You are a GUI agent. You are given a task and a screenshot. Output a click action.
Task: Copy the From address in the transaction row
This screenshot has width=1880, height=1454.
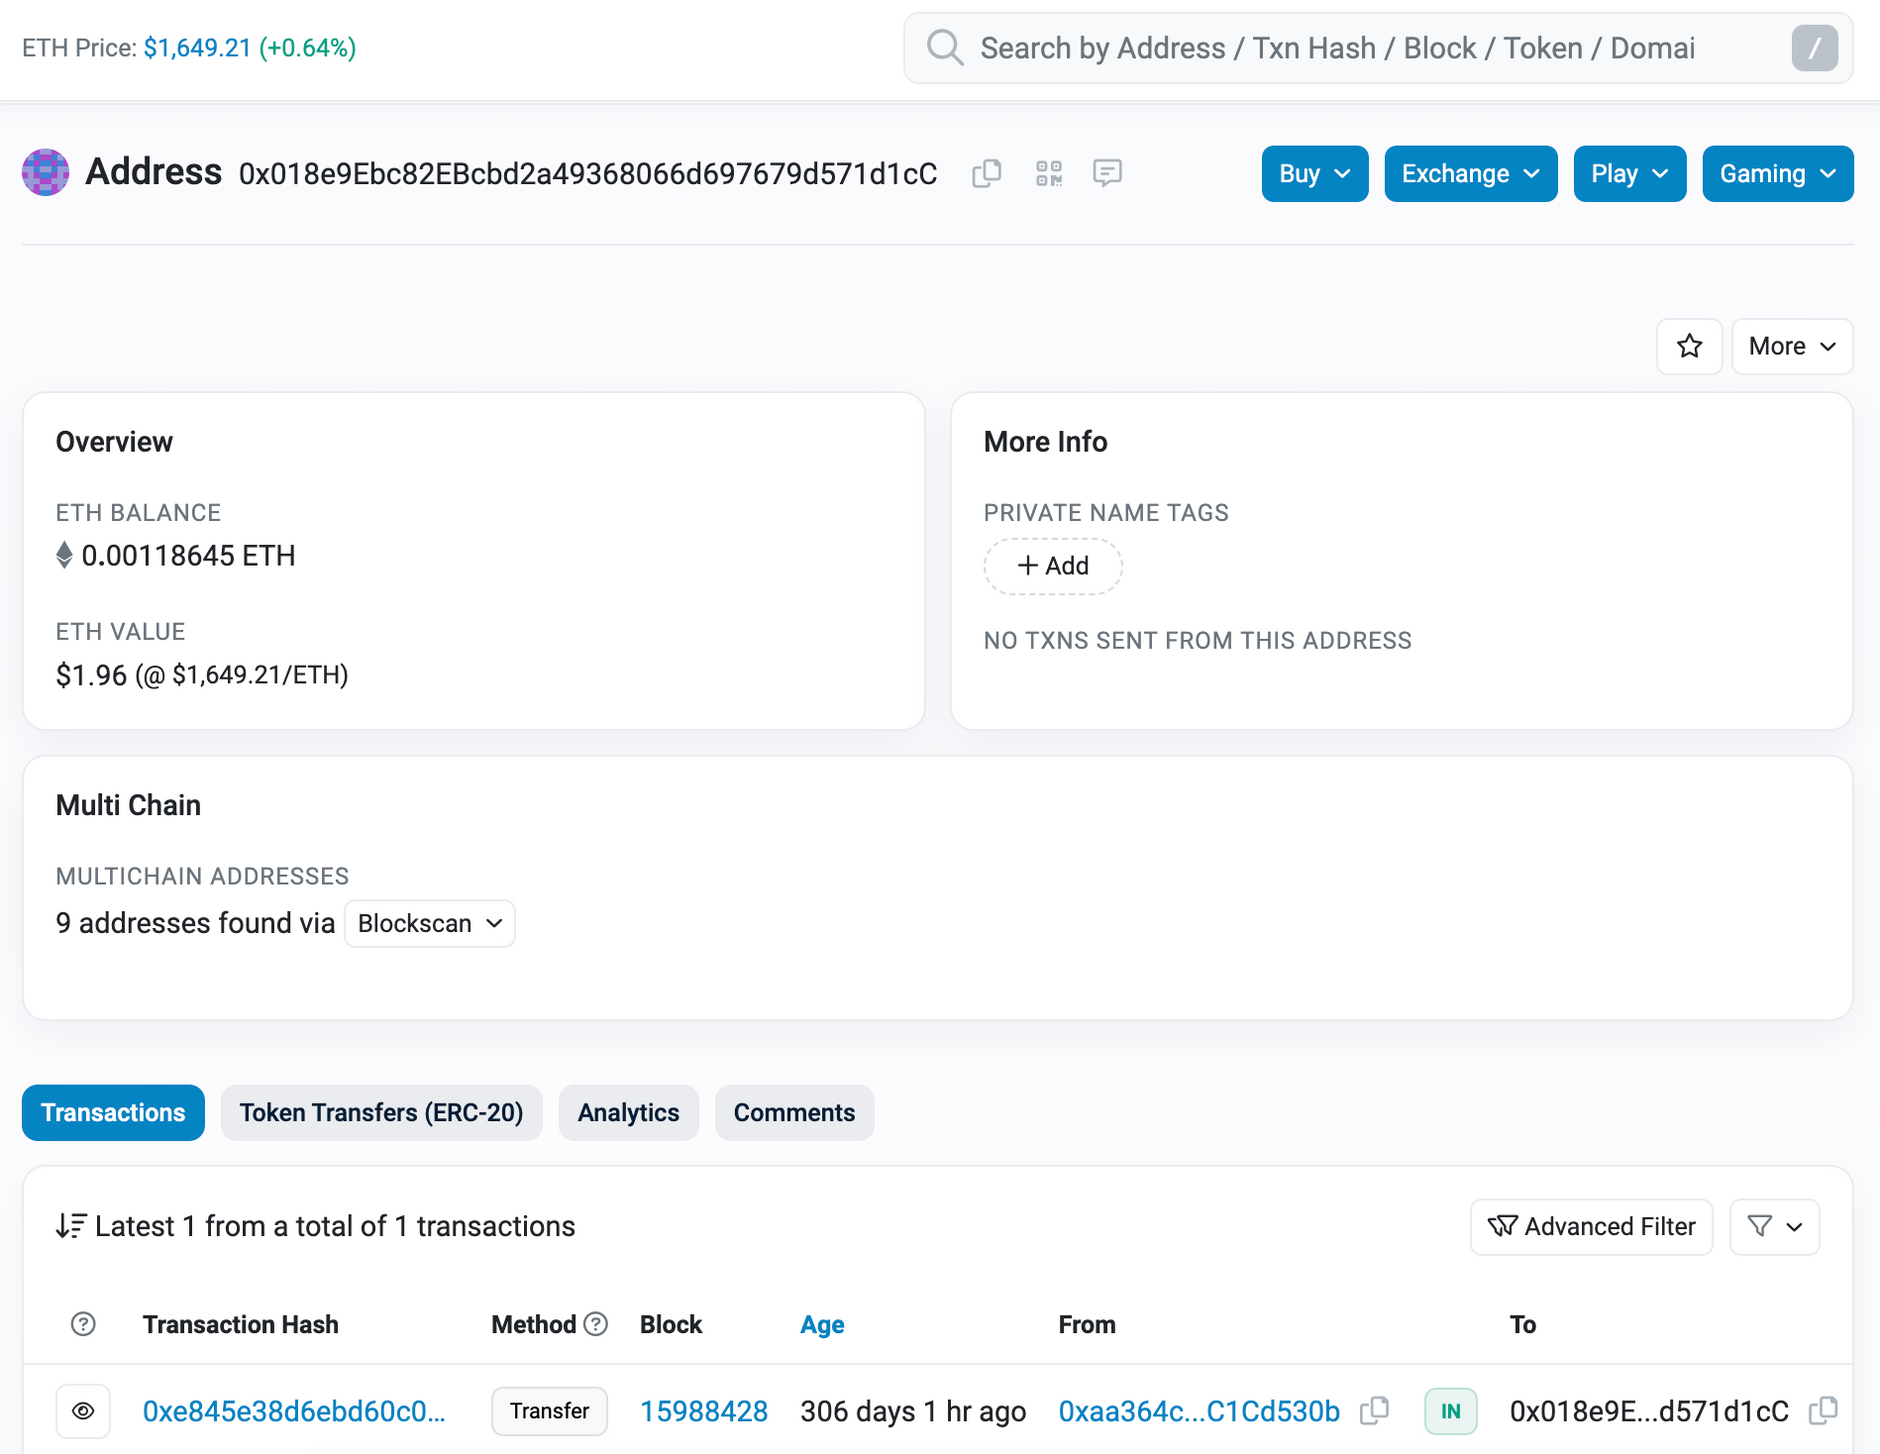1374,1411
